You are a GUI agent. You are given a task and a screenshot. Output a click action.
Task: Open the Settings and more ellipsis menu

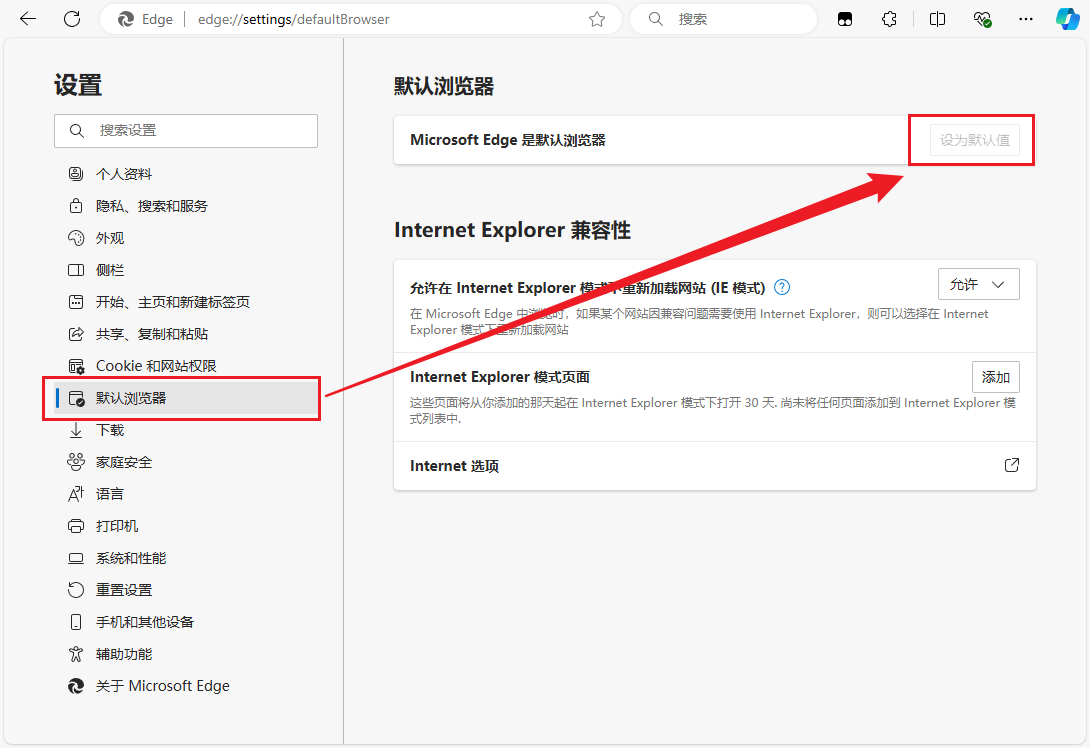[x=1026, y=19]
